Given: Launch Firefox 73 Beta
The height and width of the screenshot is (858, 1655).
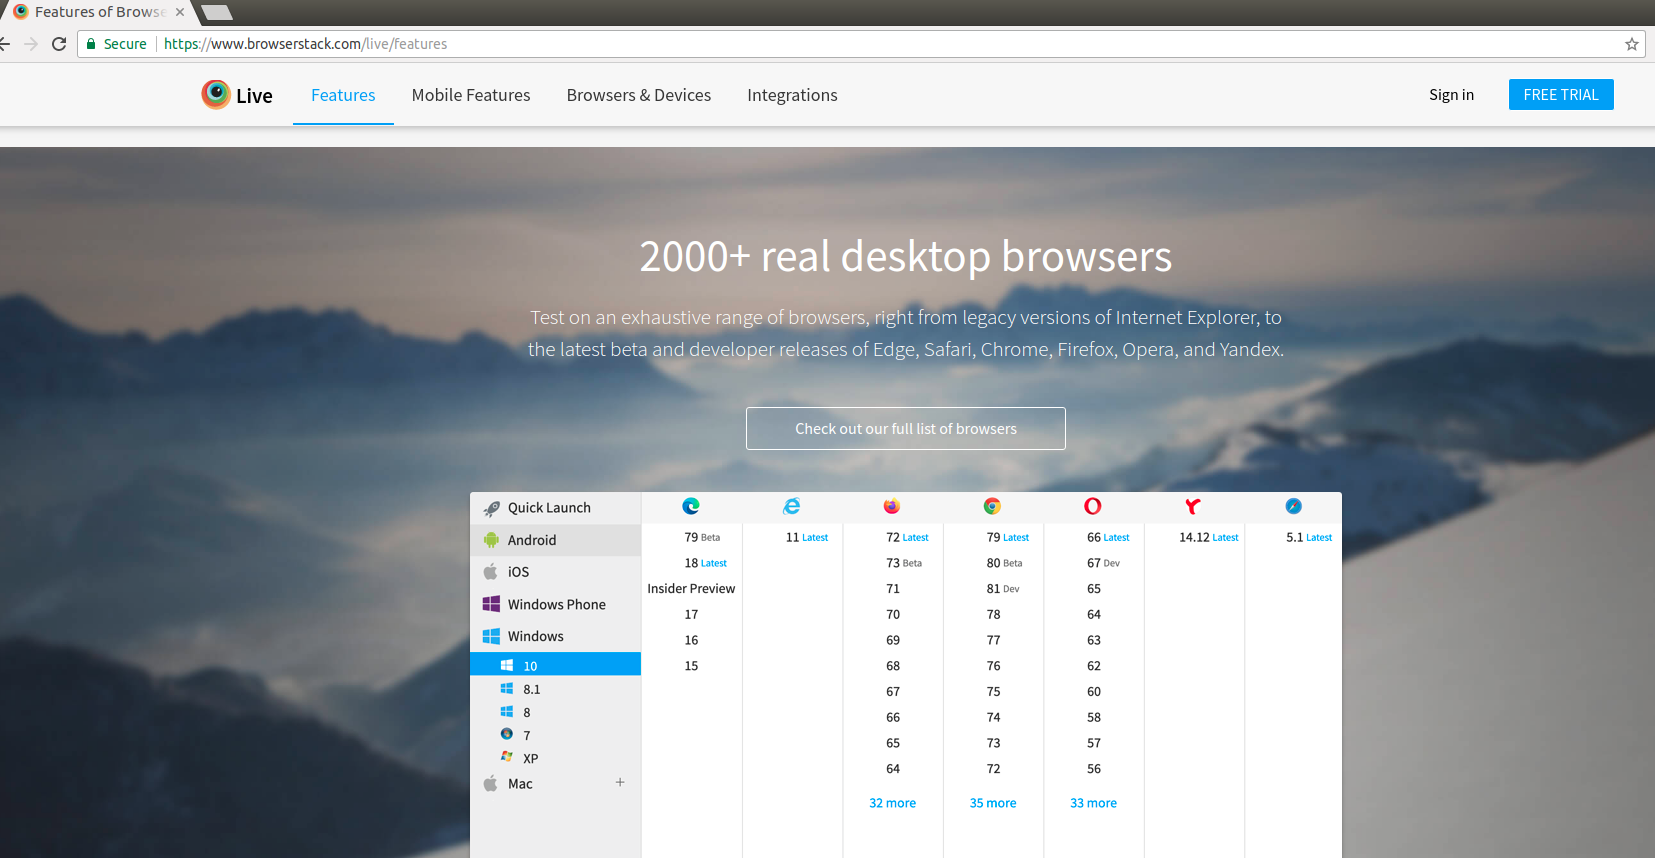Looking at the screenshot, I should click(904, 563).
